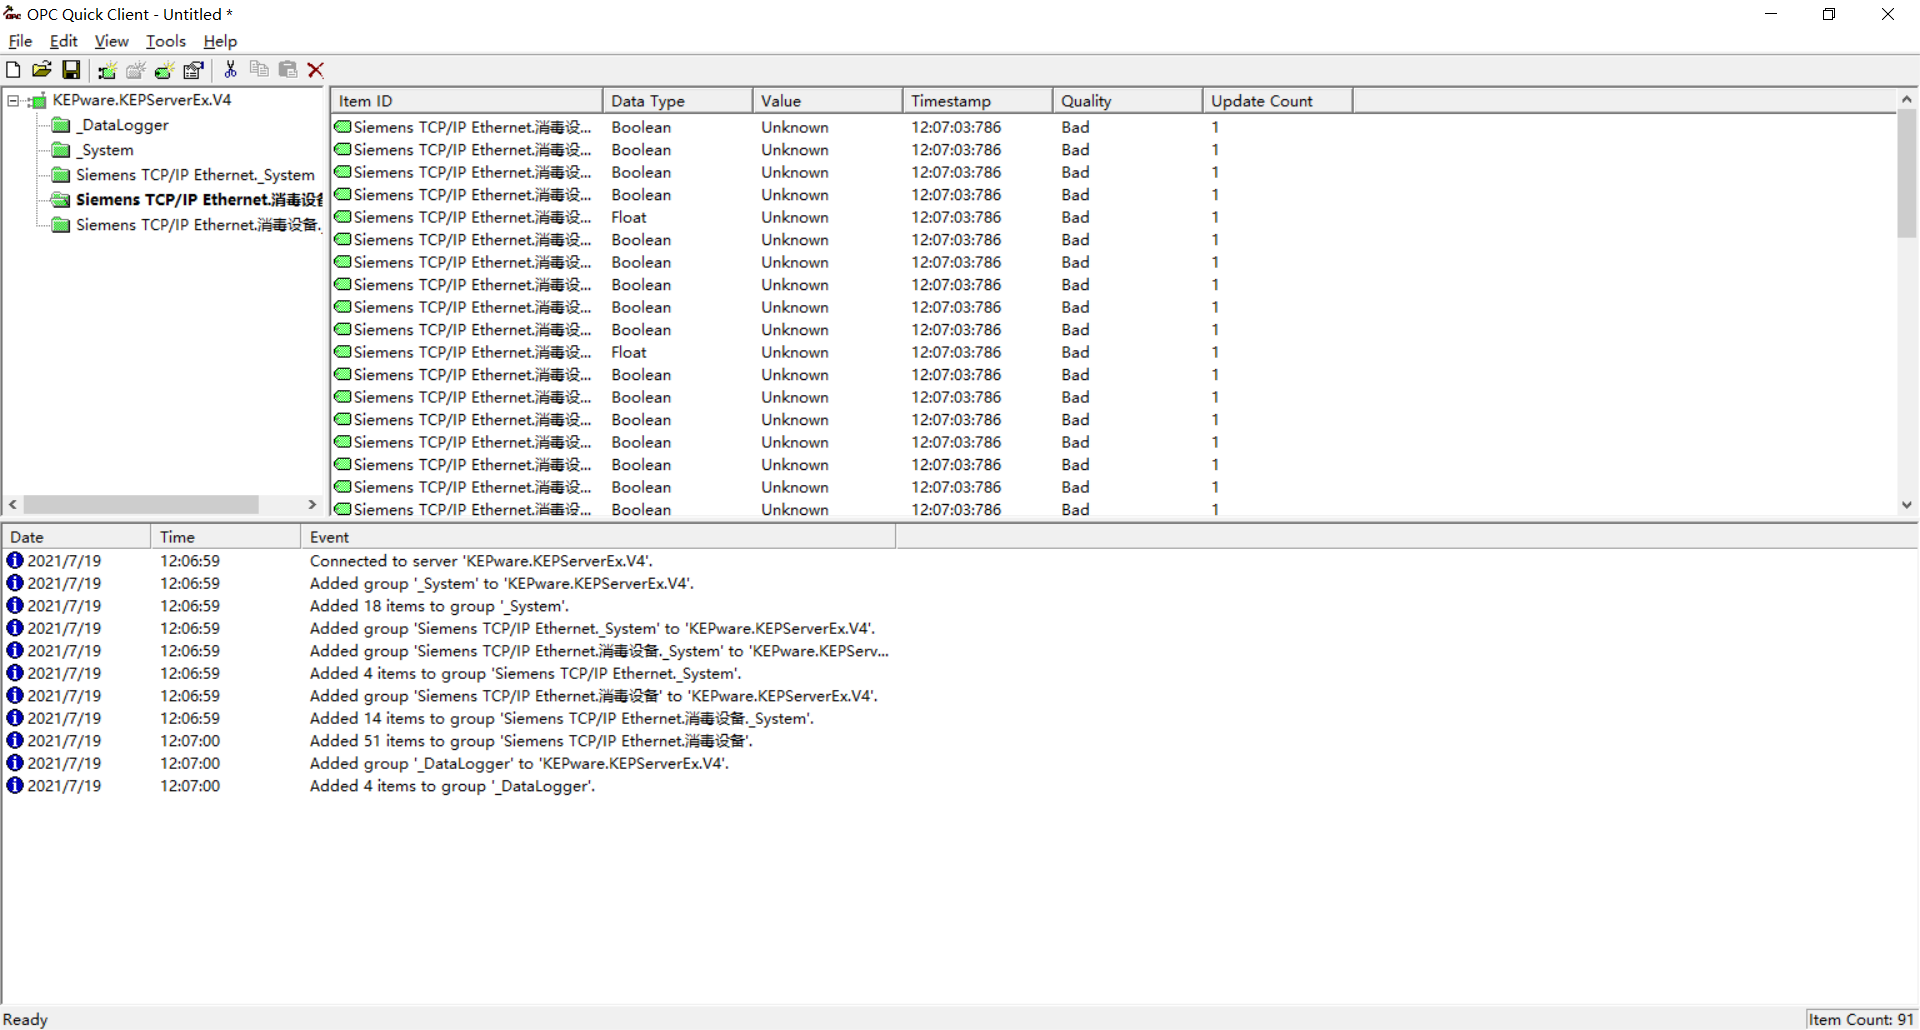Select the first Float item row
1920x1030 pixels.
point(470,217)
